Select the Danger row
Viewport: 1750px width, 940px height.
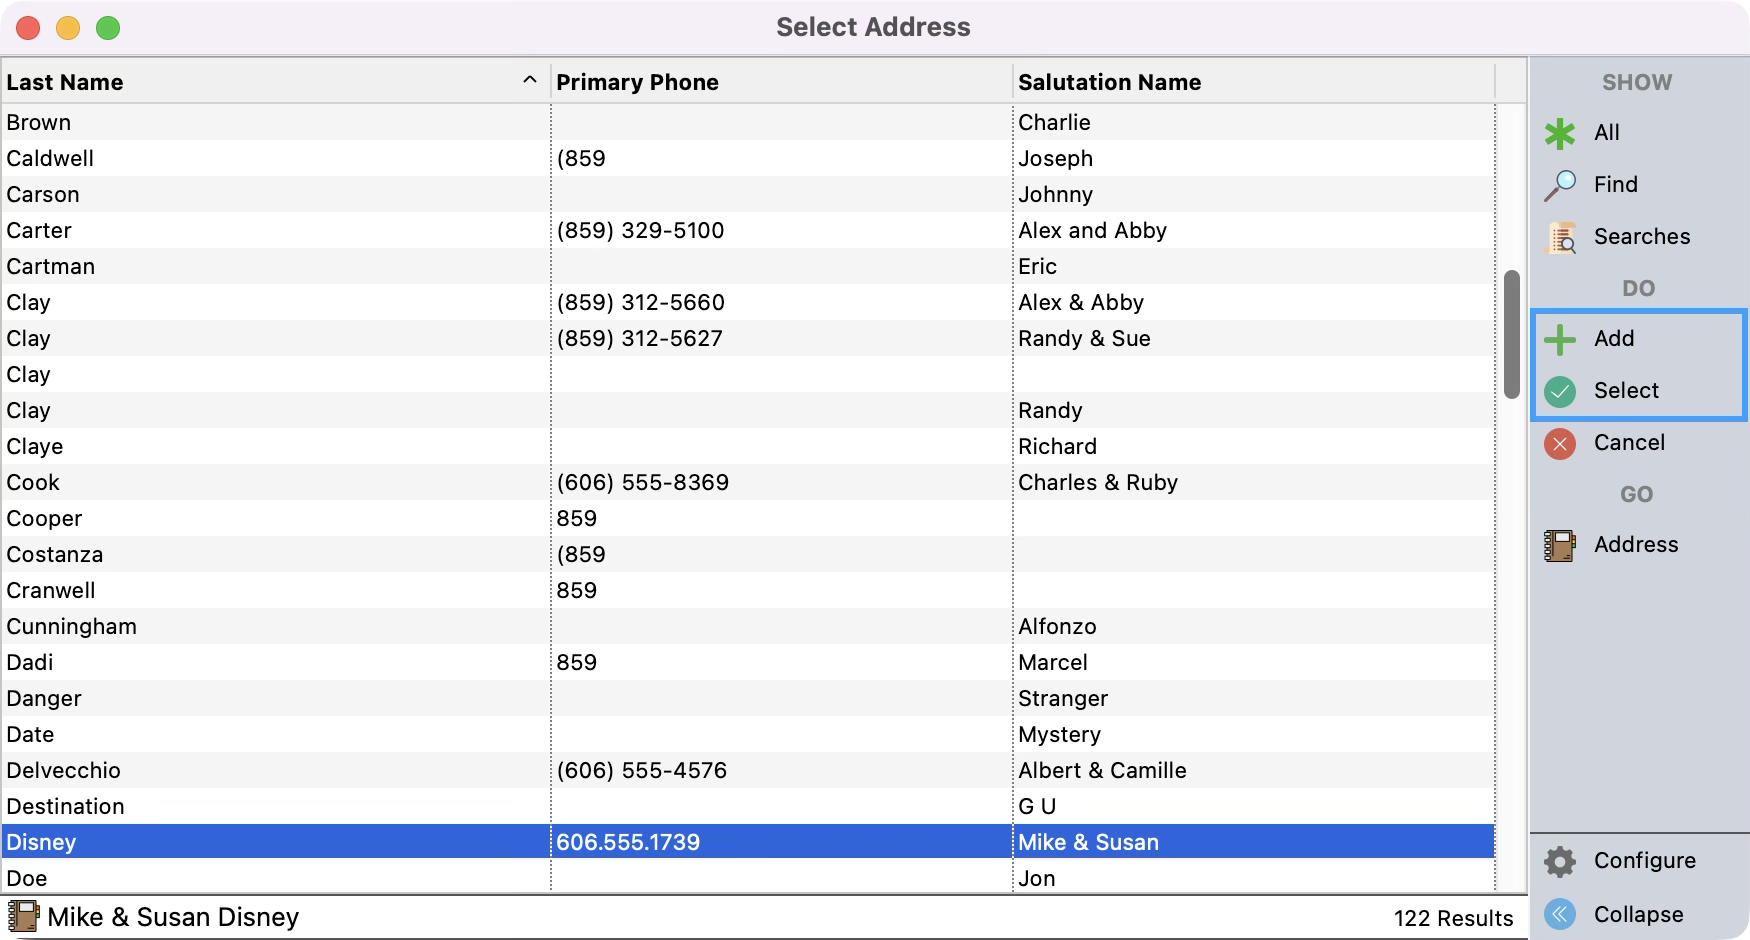point(748,698)
